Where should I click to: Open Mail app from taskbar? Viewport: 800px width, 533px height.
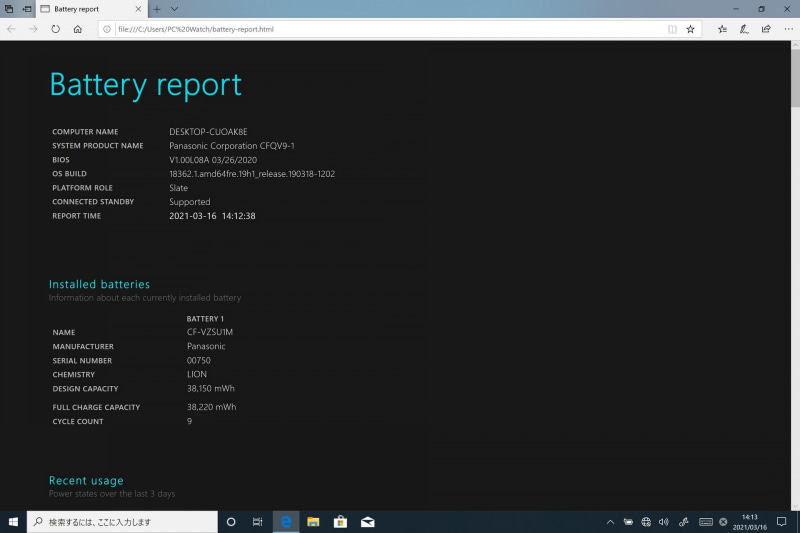tap(367, 522)
